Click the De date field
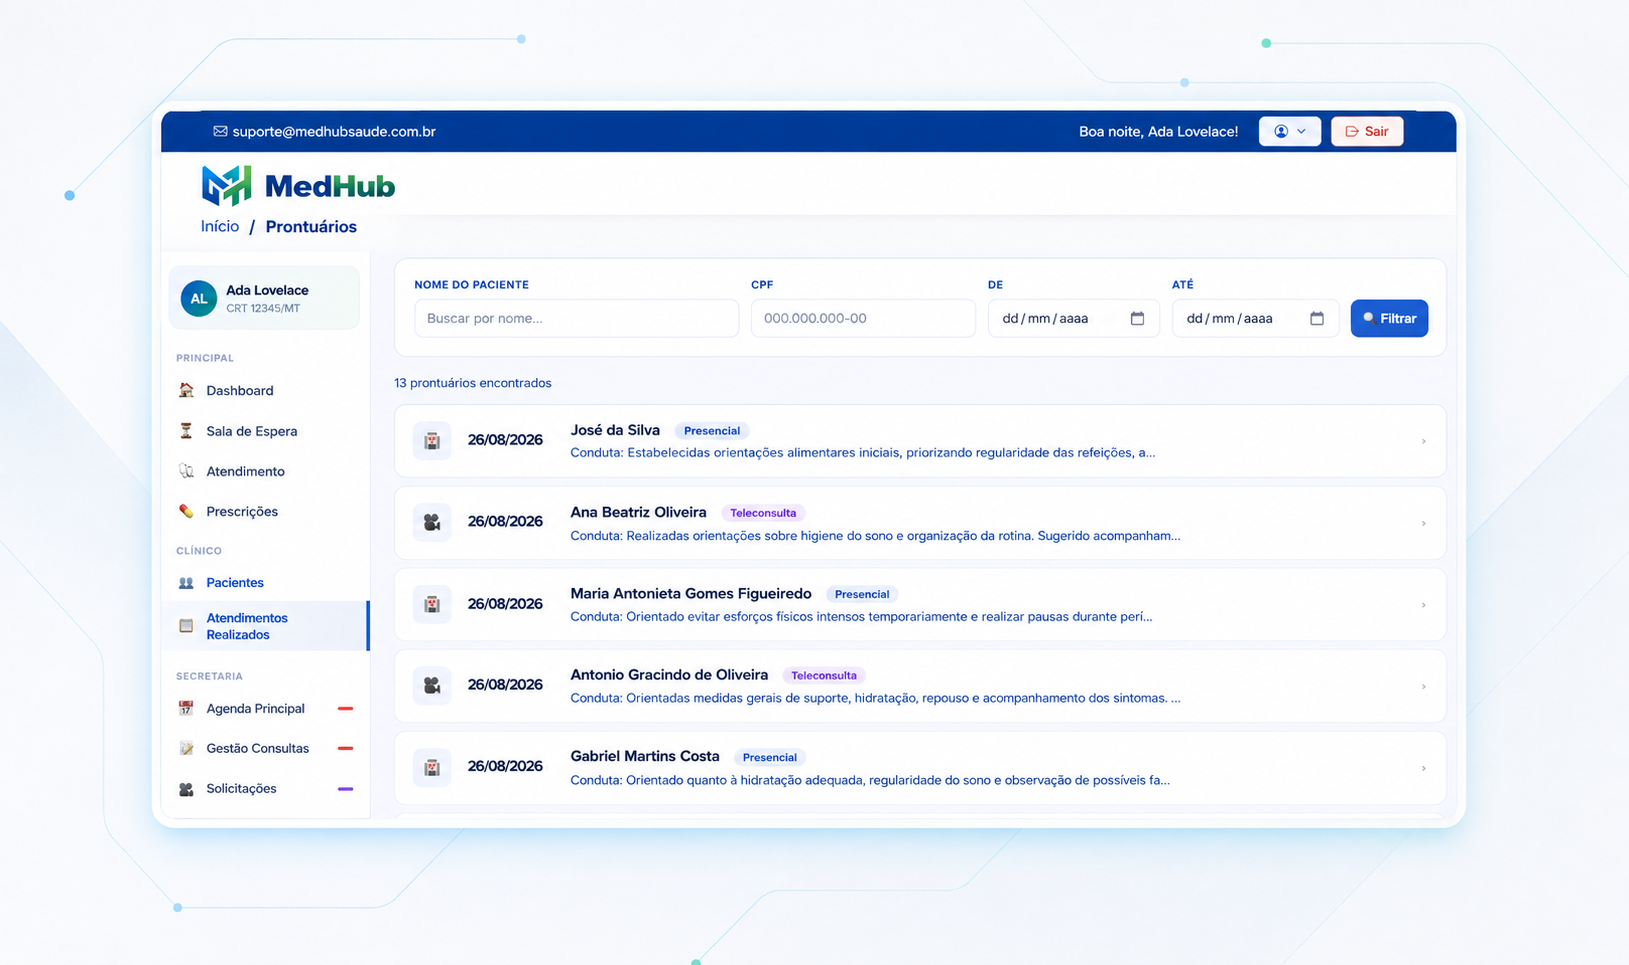This screenshot has width=1629, height=965. coord(1073,318)
